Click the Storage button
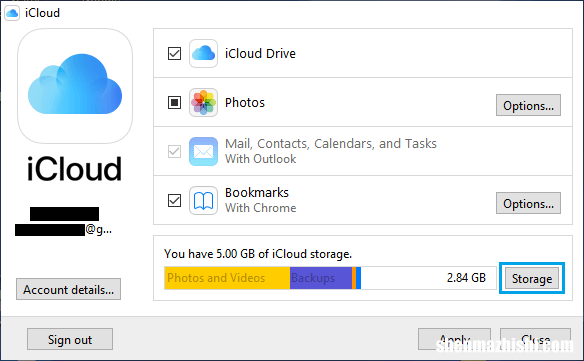The image size is (584, 361). pos(532,278)
